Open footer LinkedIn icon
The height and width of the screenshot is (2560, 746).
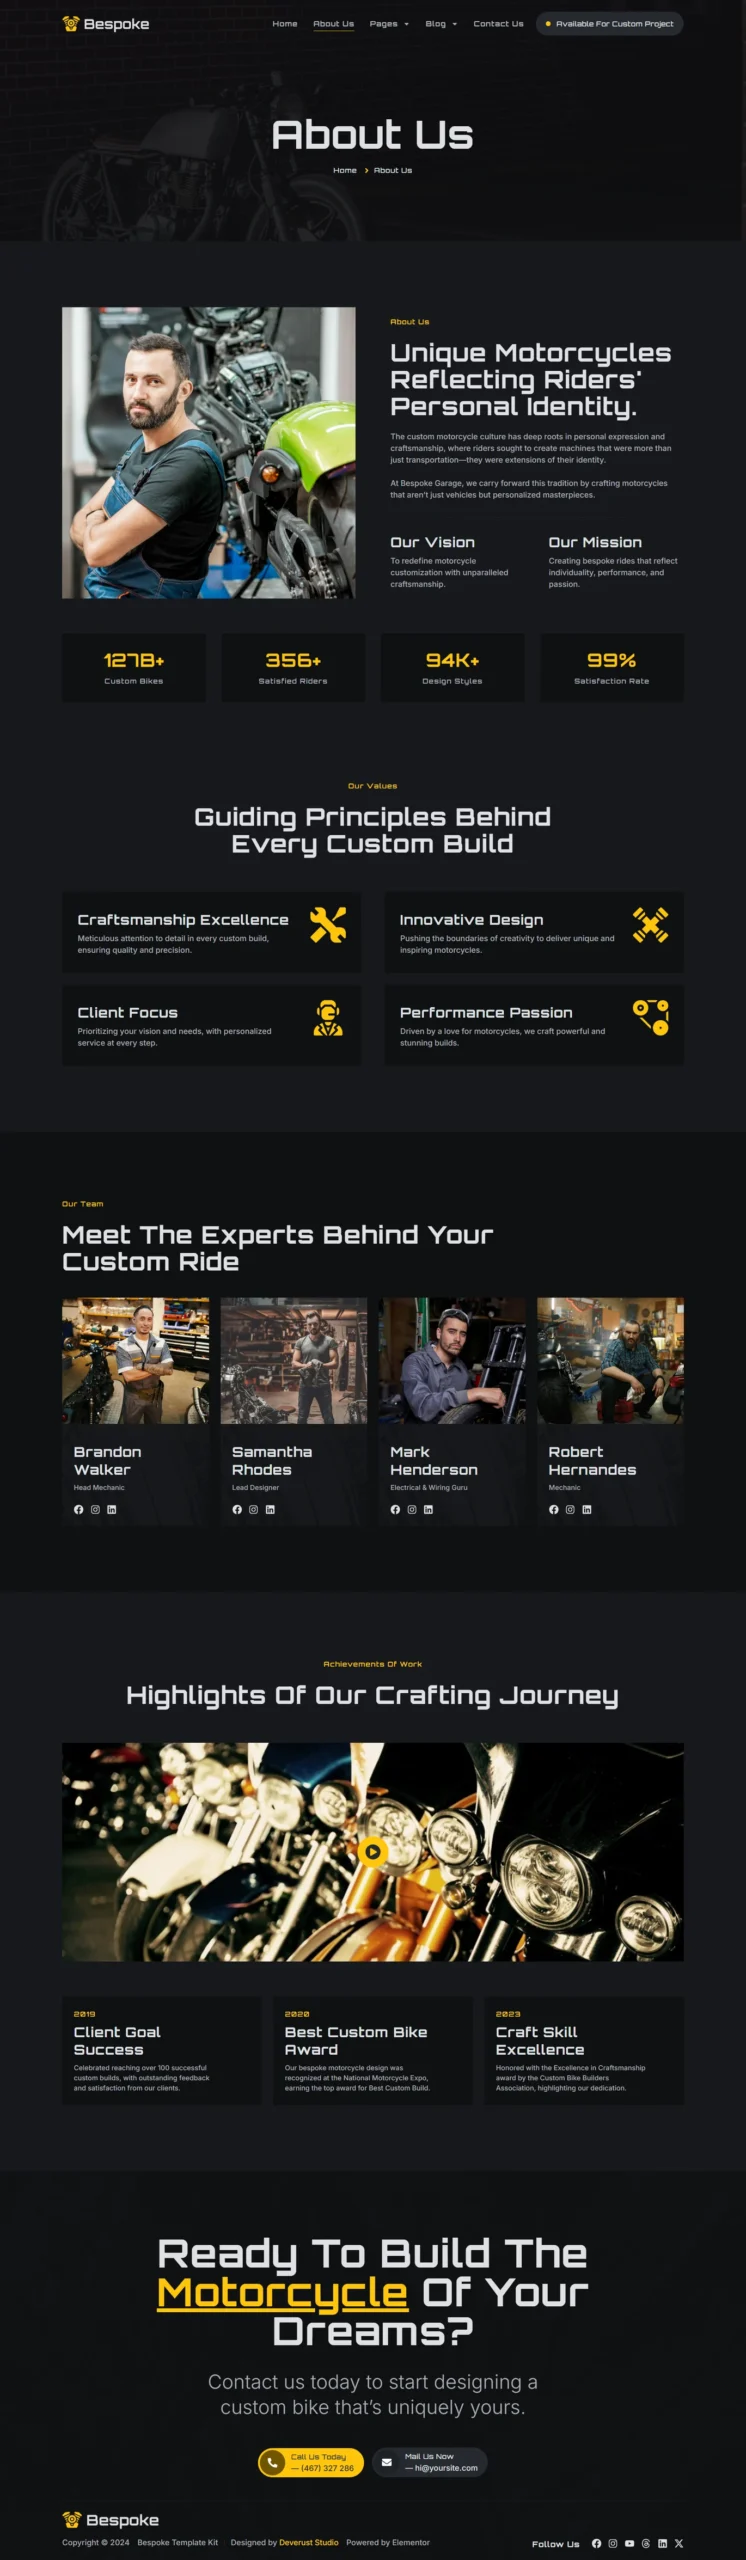[662, 2543]
